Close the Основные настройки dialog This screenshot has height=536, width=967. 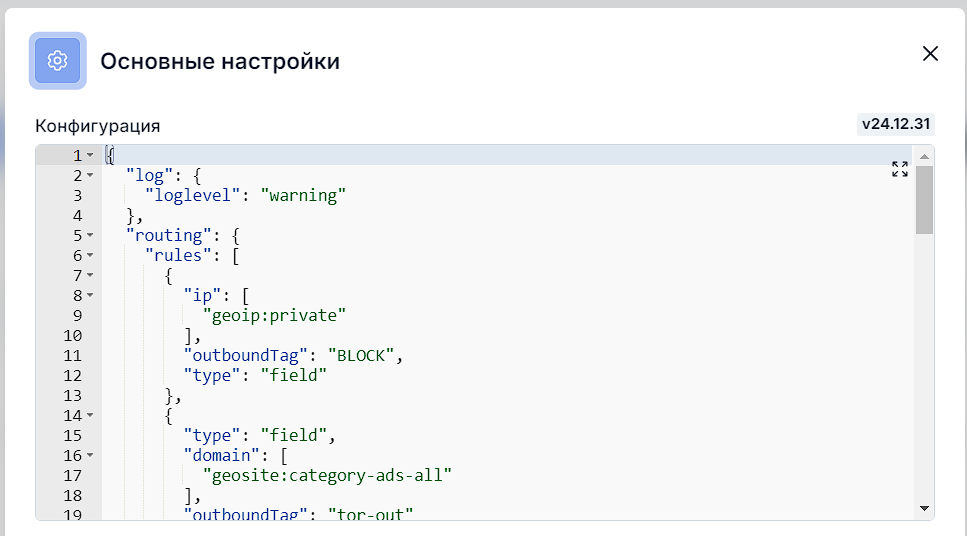point(930,54)
